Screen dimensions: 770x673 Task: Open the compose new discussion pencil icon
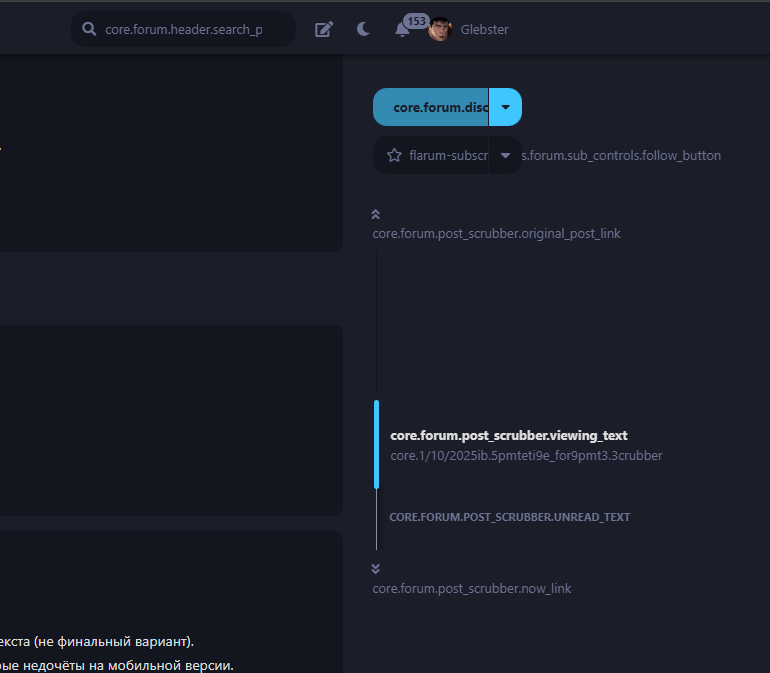click(324, 29)
